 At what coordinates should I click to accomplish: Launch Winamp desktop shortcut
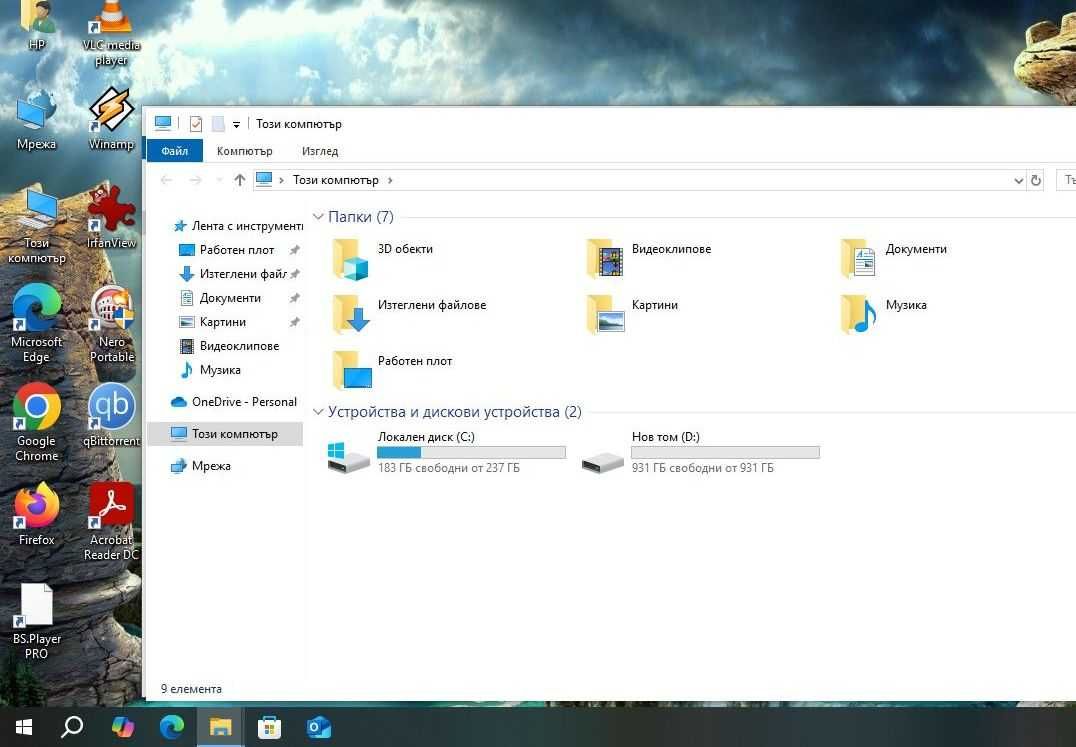tap(110, 118)
